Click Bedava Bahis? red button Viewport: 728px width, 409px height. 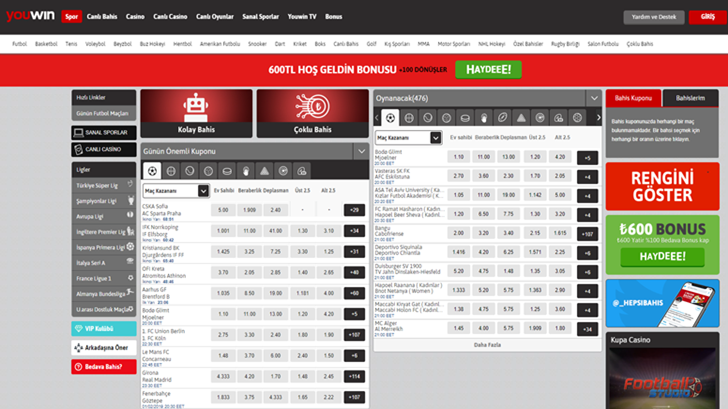click(104, 367)
